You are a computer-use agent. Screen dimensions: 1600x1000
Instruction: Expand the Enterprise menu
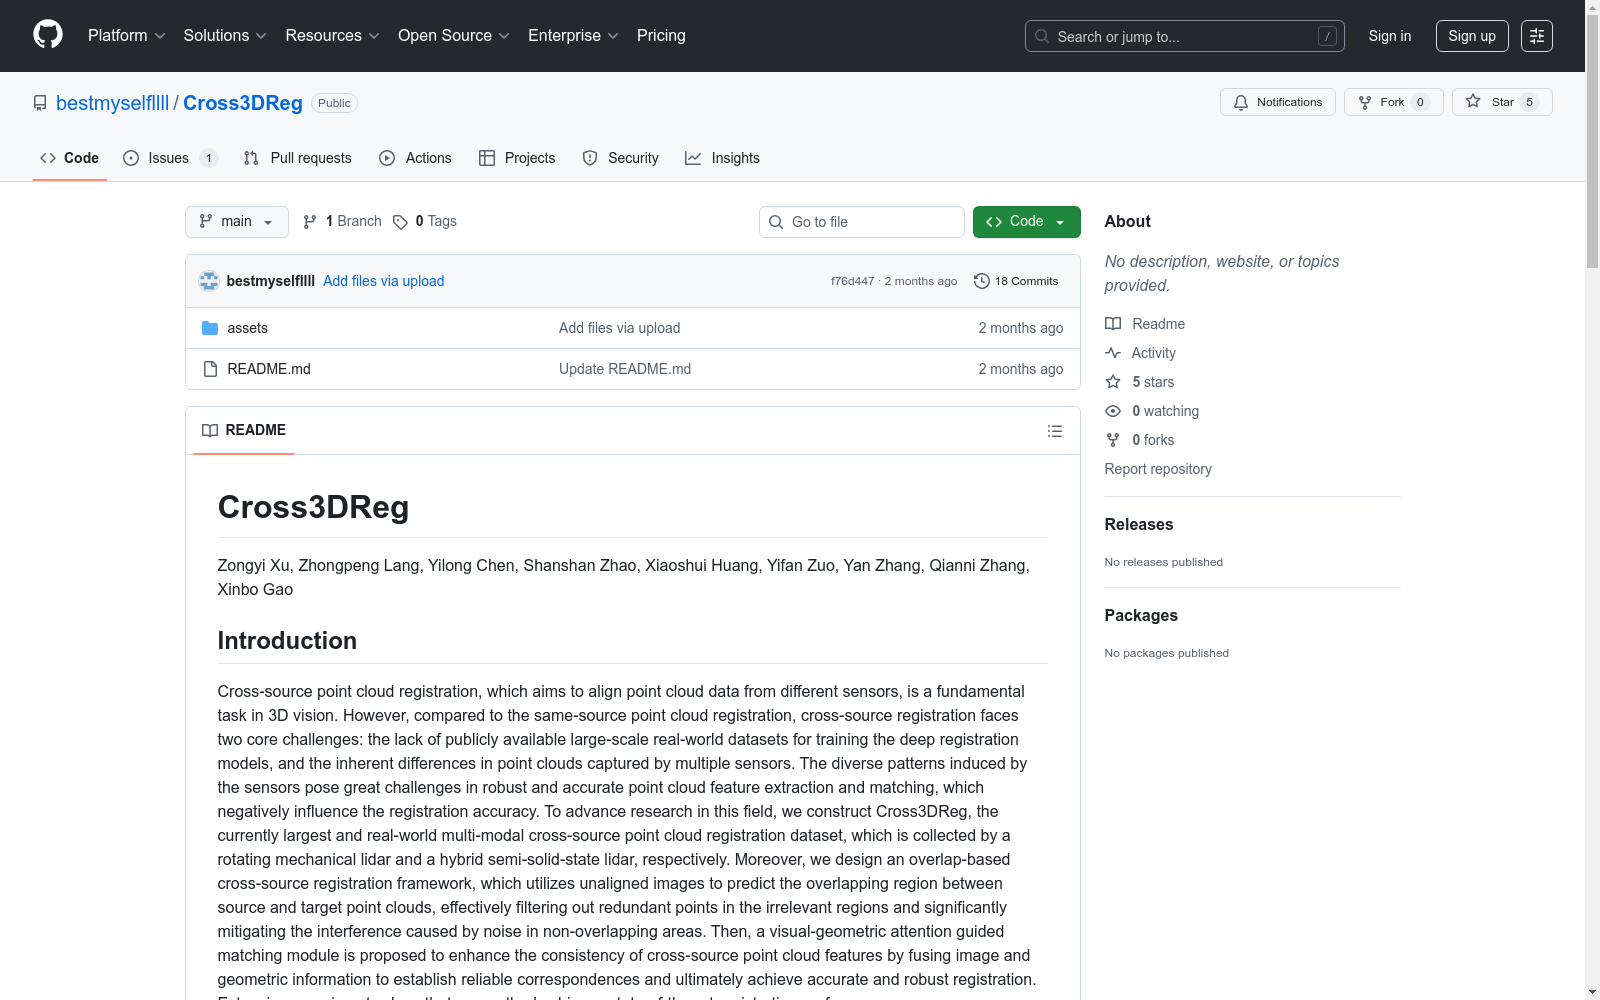click(574, 36)
